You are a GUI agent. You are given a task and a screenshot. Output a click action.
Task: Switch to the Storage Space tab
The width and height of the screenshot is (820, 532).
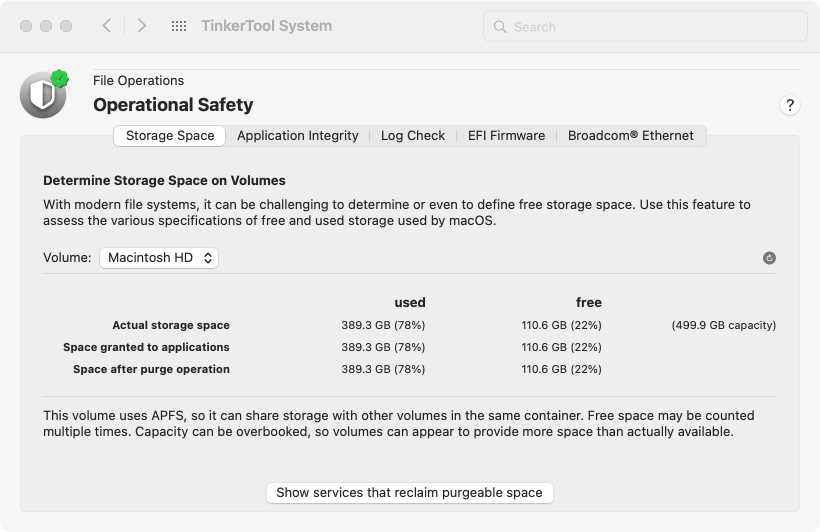point(170,136)
